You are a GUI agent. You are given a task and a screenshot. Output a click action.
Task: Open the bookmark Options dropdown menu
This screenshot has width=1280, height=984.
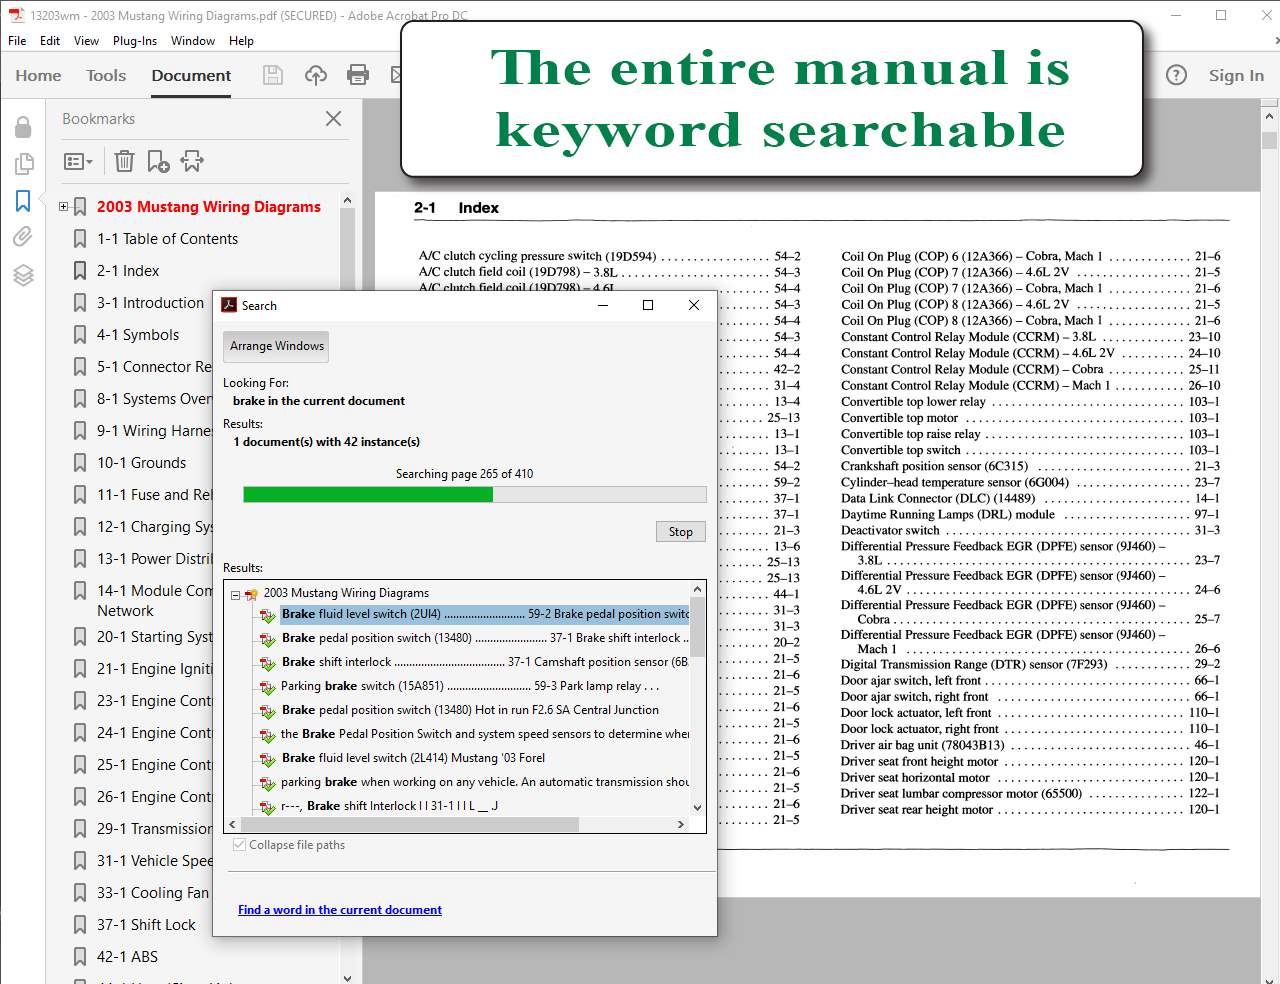[78, 161]
